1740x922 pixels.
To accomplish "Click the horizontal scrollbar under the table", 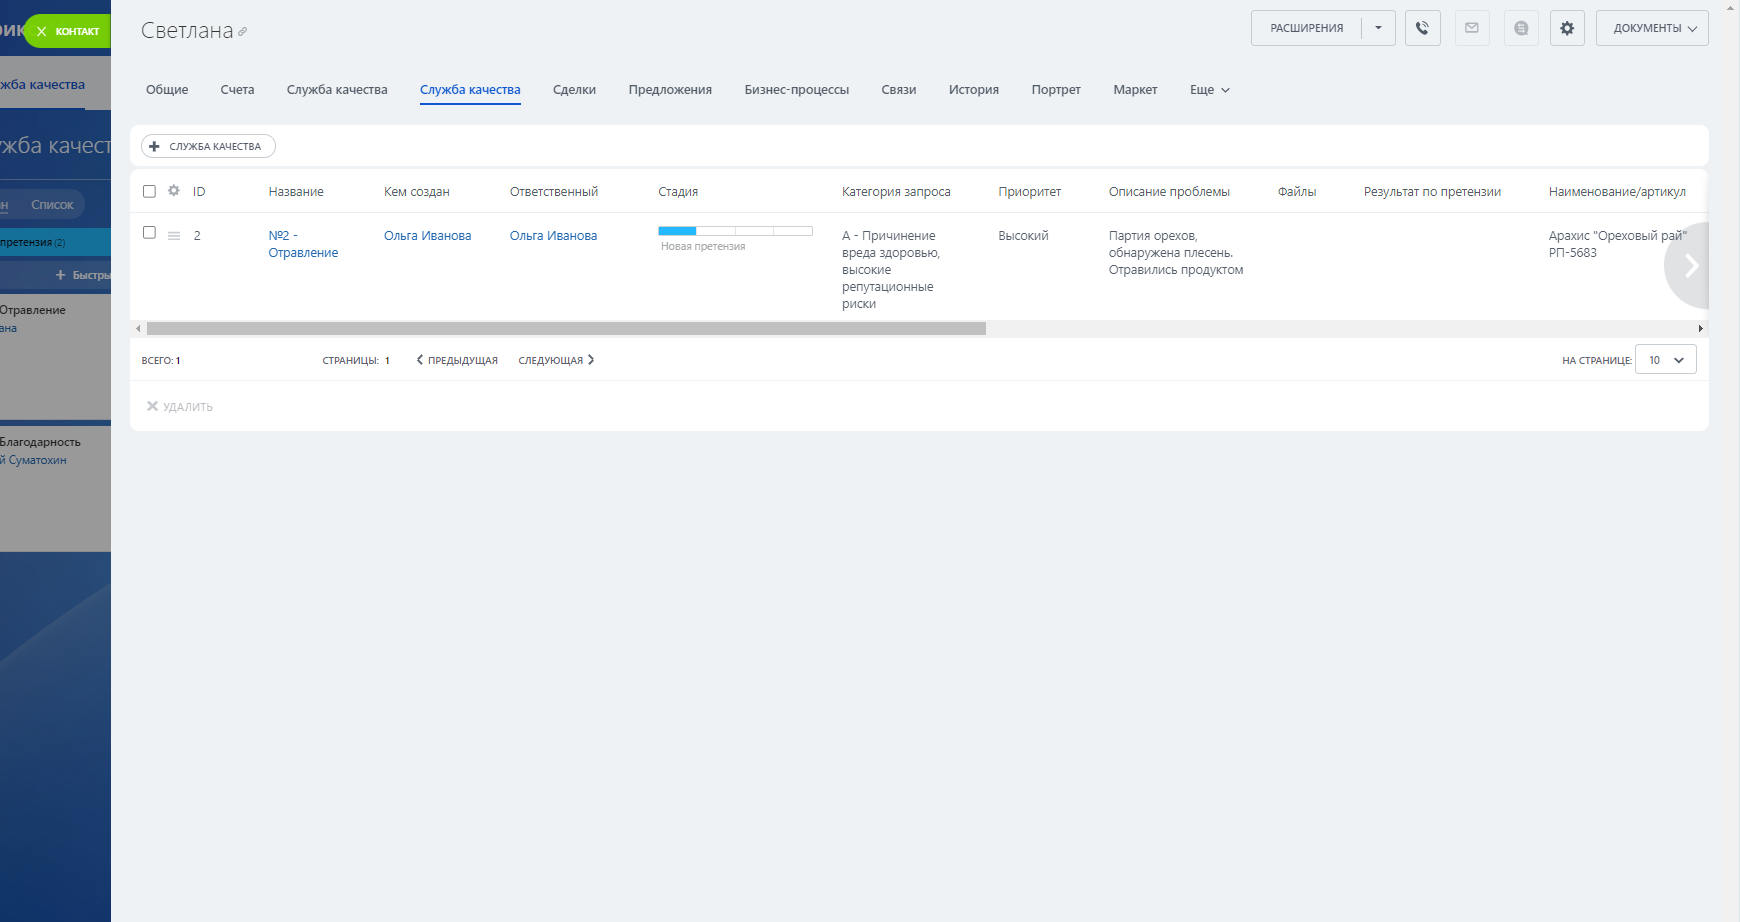I will pos(566,329).
